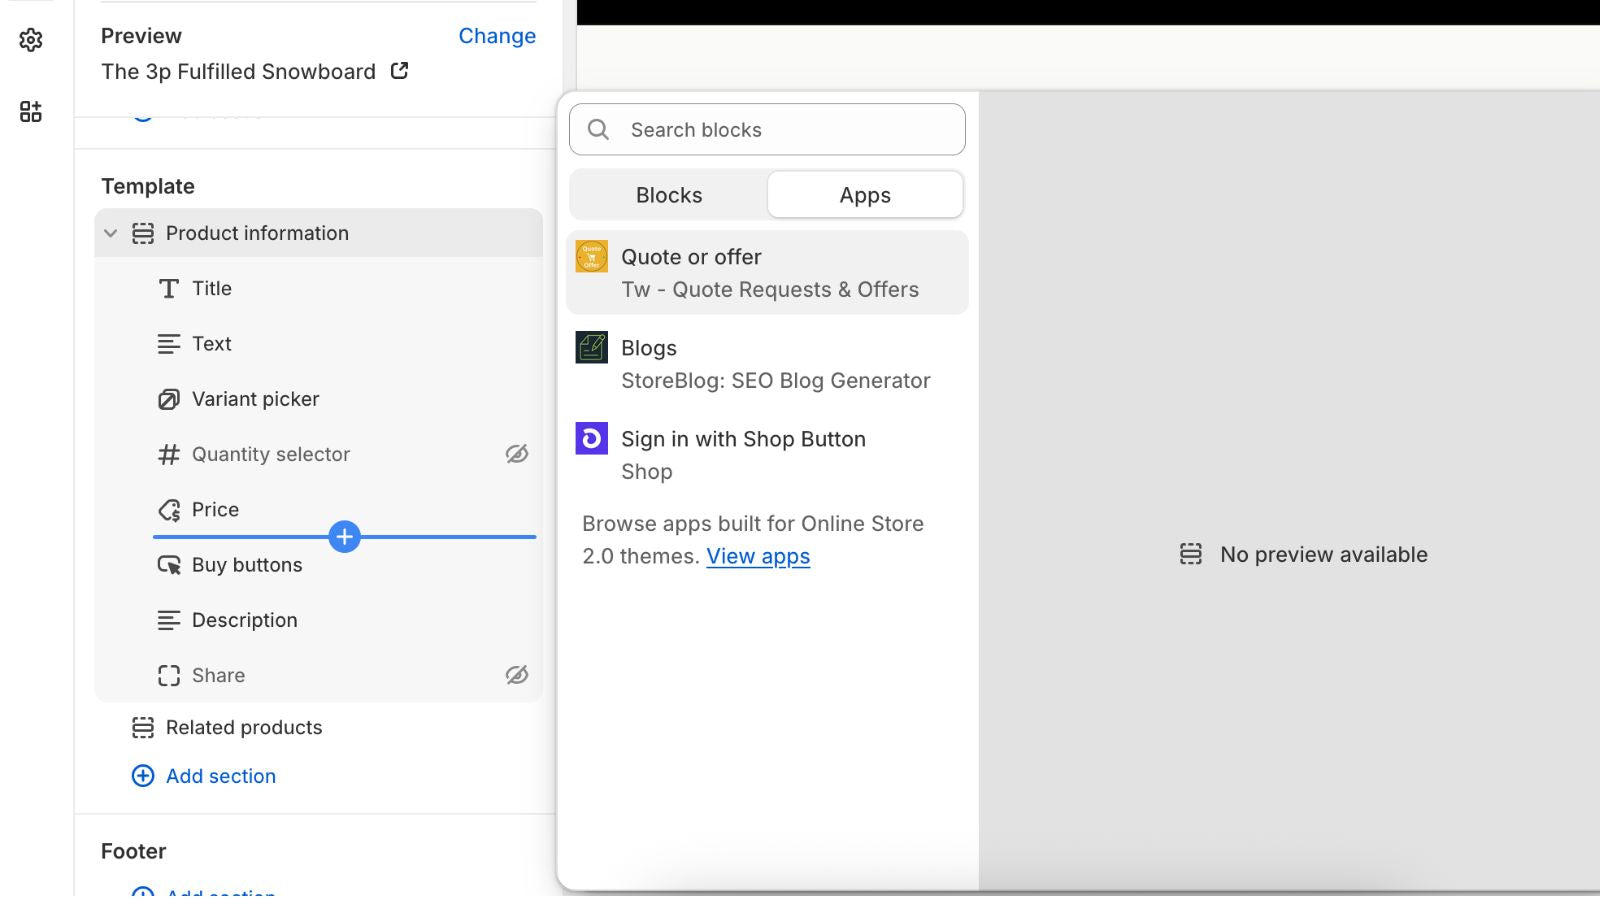Click the Buy buttons block icon
The height and width of the screenshot is (900, 1600).
click(x=168, y=565)
